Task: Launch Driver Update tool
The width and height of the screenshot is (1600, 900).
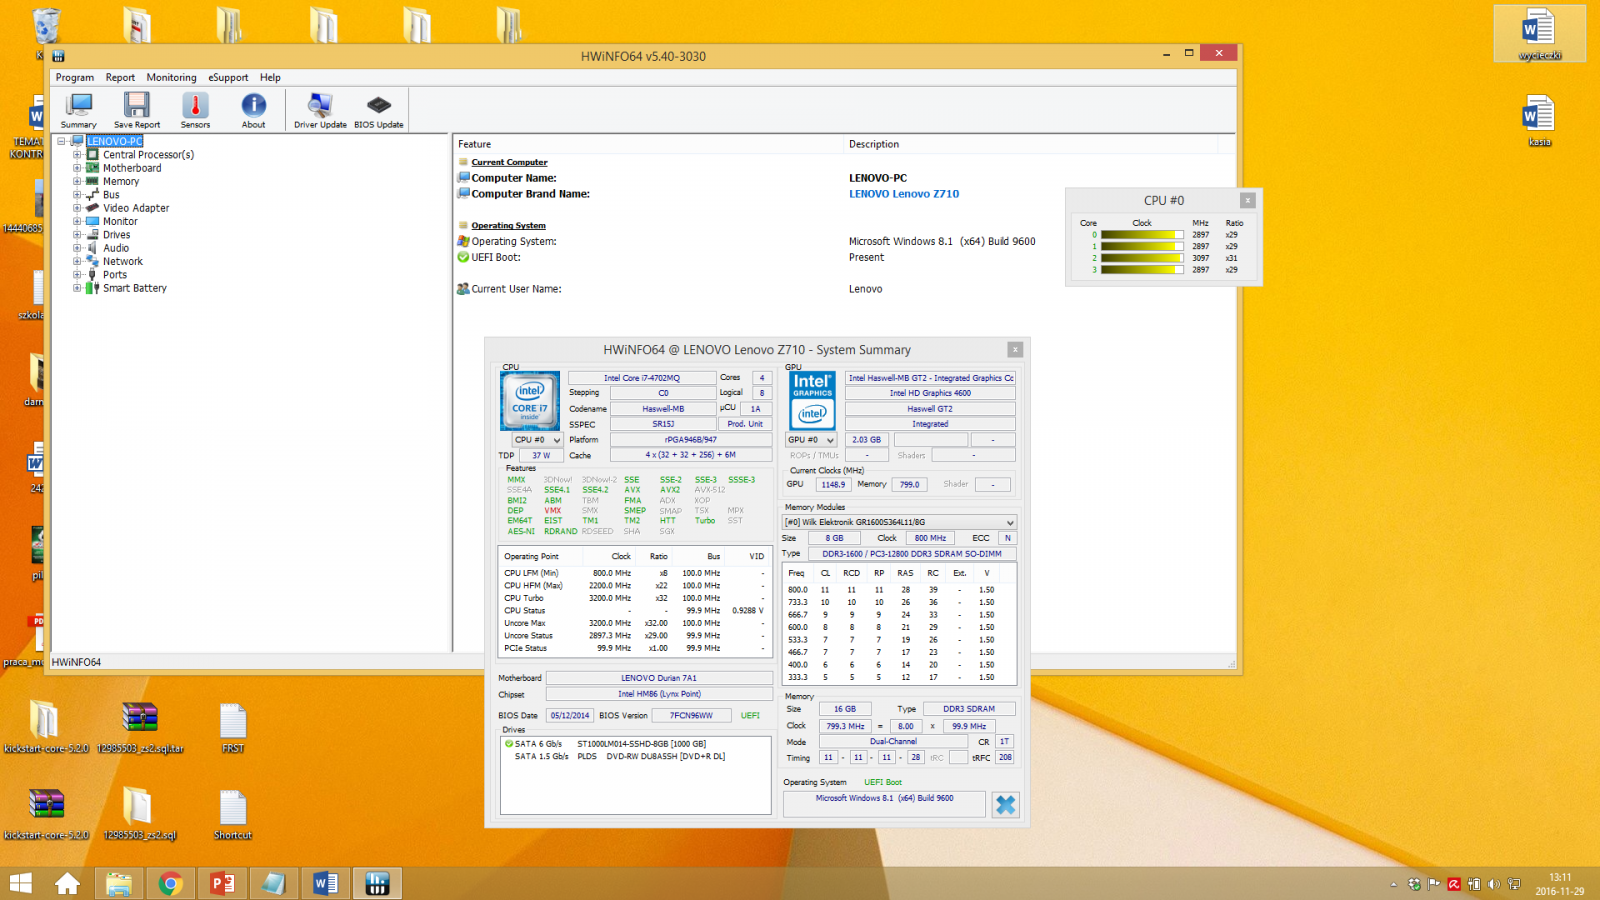Action: [320, 110]
